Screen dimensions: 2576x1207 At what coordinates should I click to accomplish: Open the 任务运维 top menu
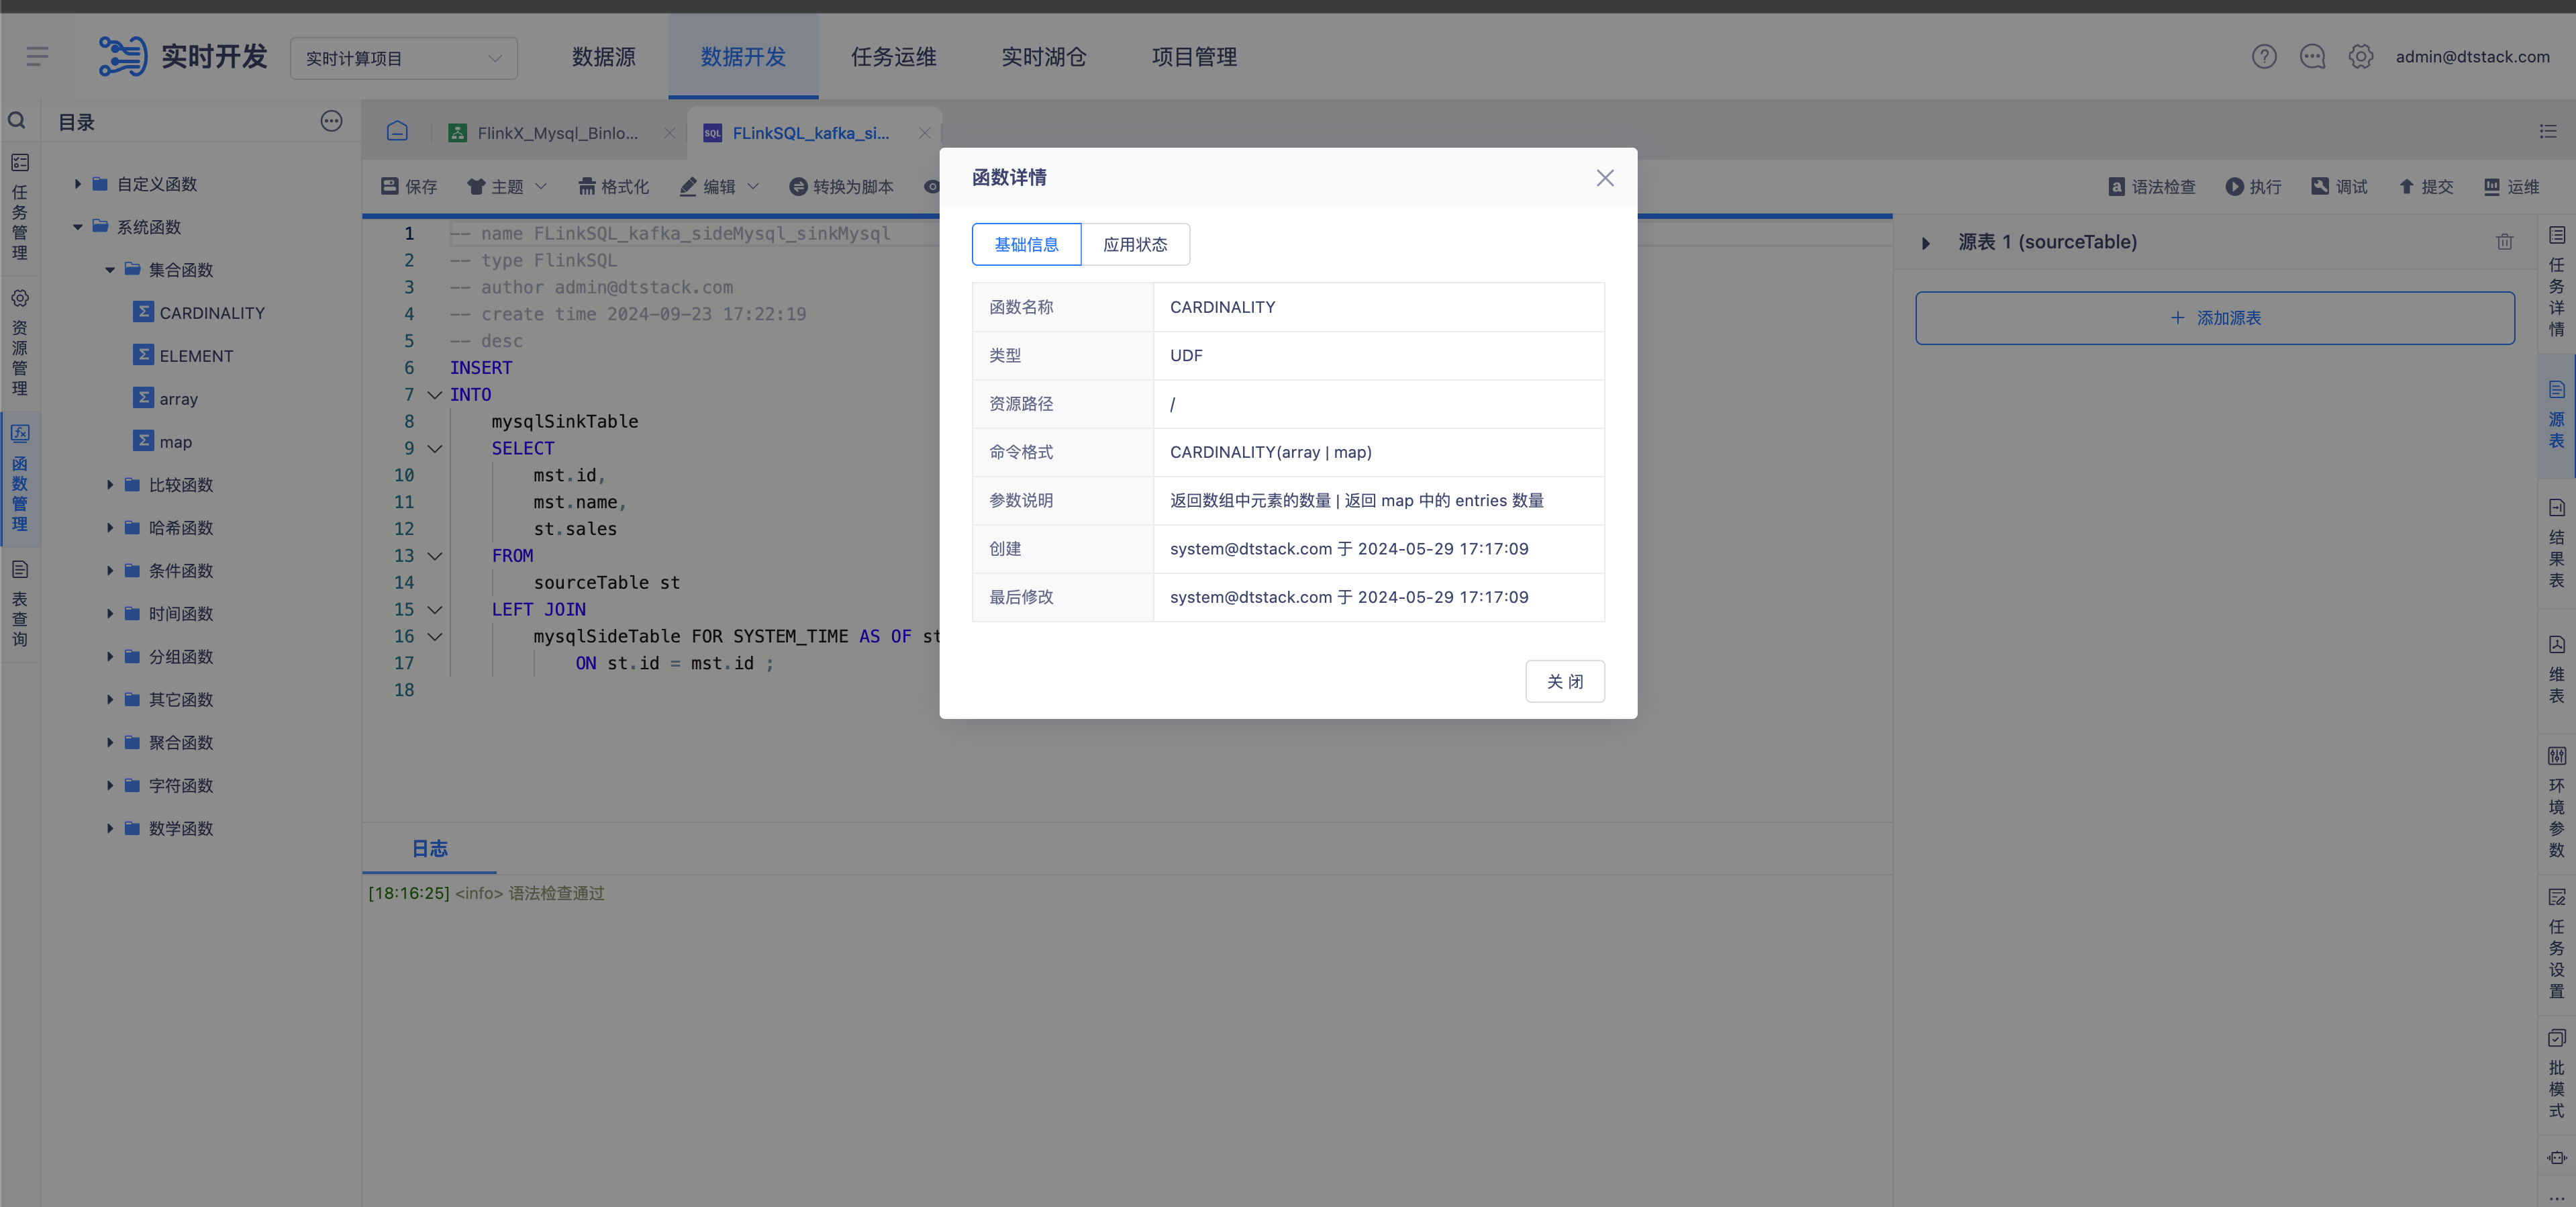(x=893, y=57)
